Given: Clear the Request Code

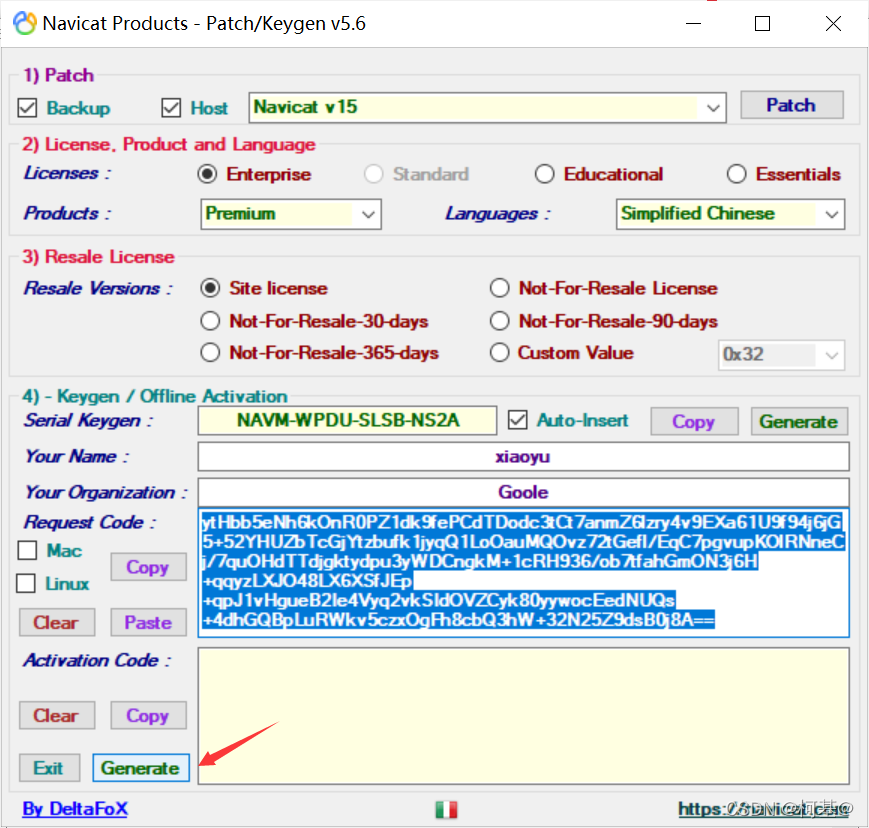Looking at the screenshot, I should [57, 622].
